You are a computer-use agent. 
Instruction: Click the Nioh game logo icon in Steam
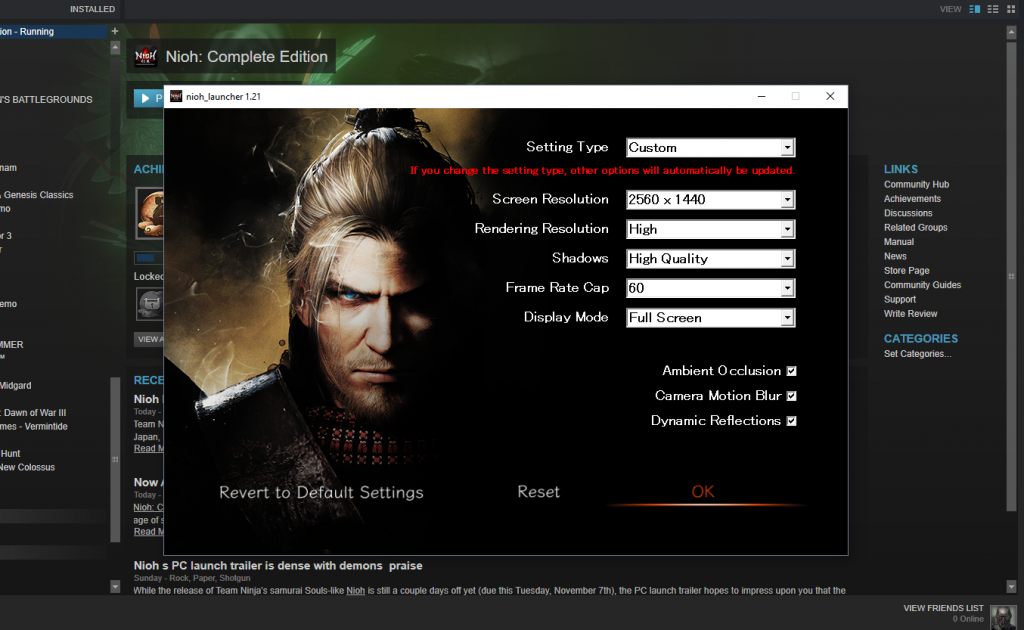(146, 57)
